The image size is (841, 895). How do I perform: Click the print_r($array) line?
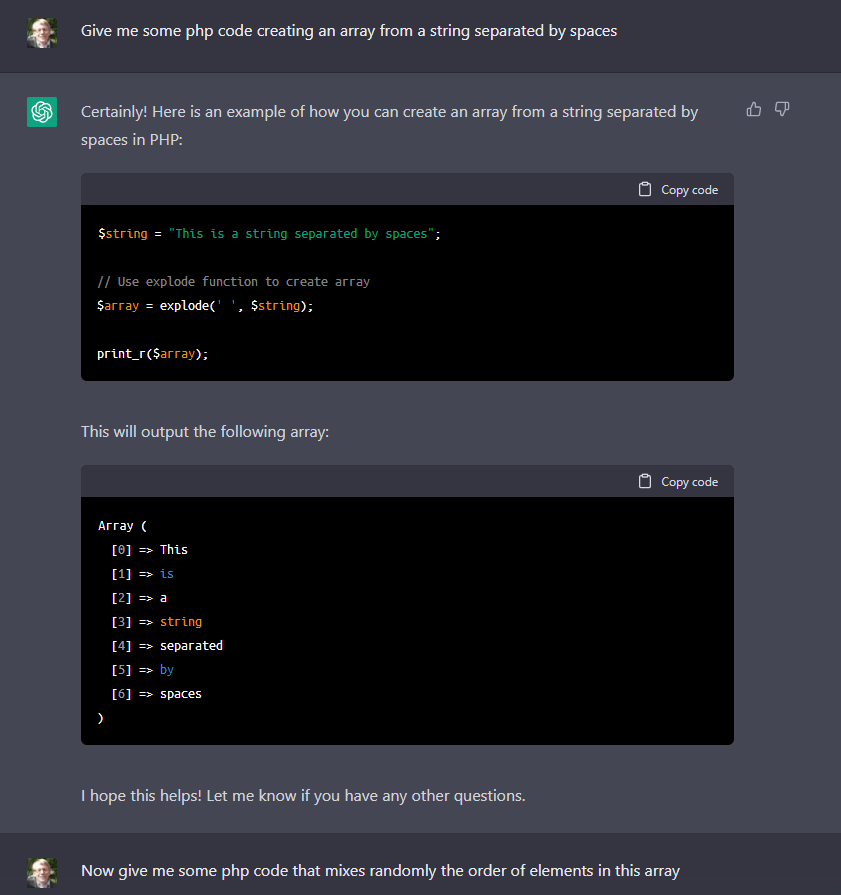point(153,353)
